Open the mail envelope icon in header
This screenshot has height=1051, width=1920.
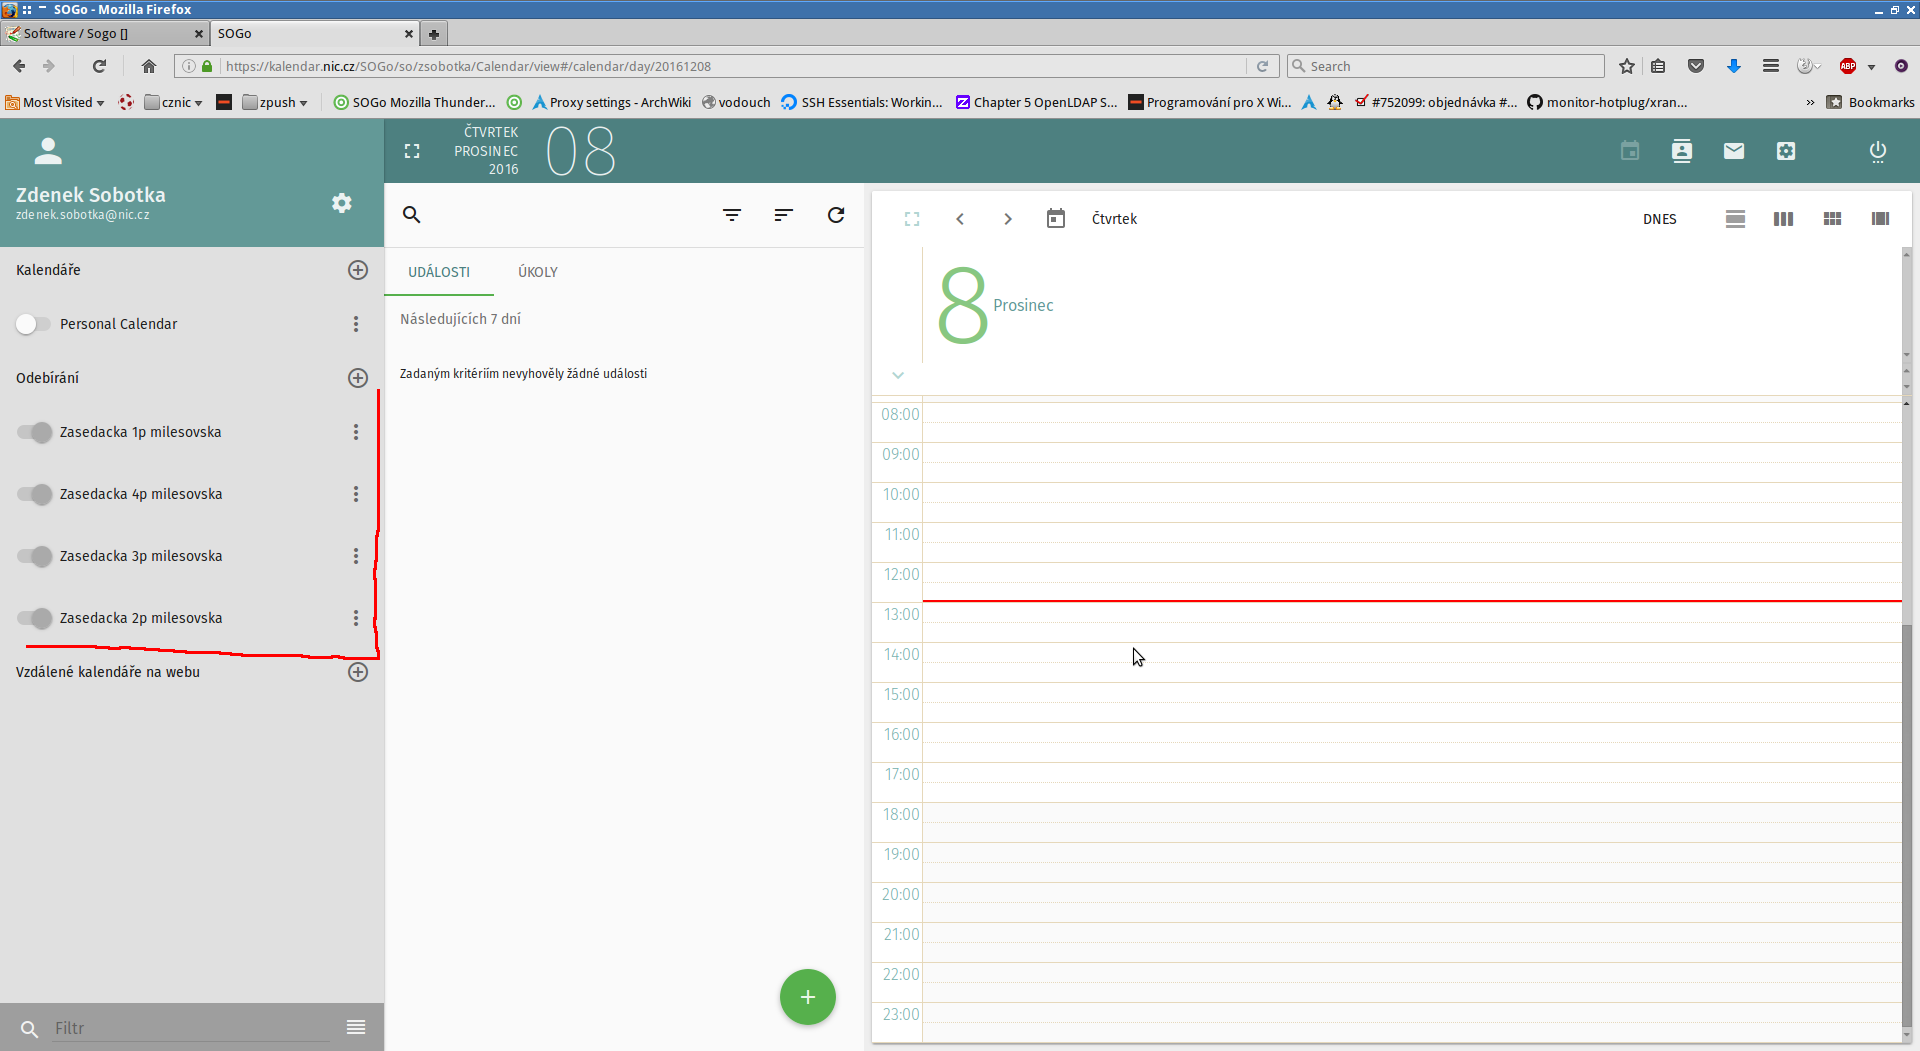1733,151
